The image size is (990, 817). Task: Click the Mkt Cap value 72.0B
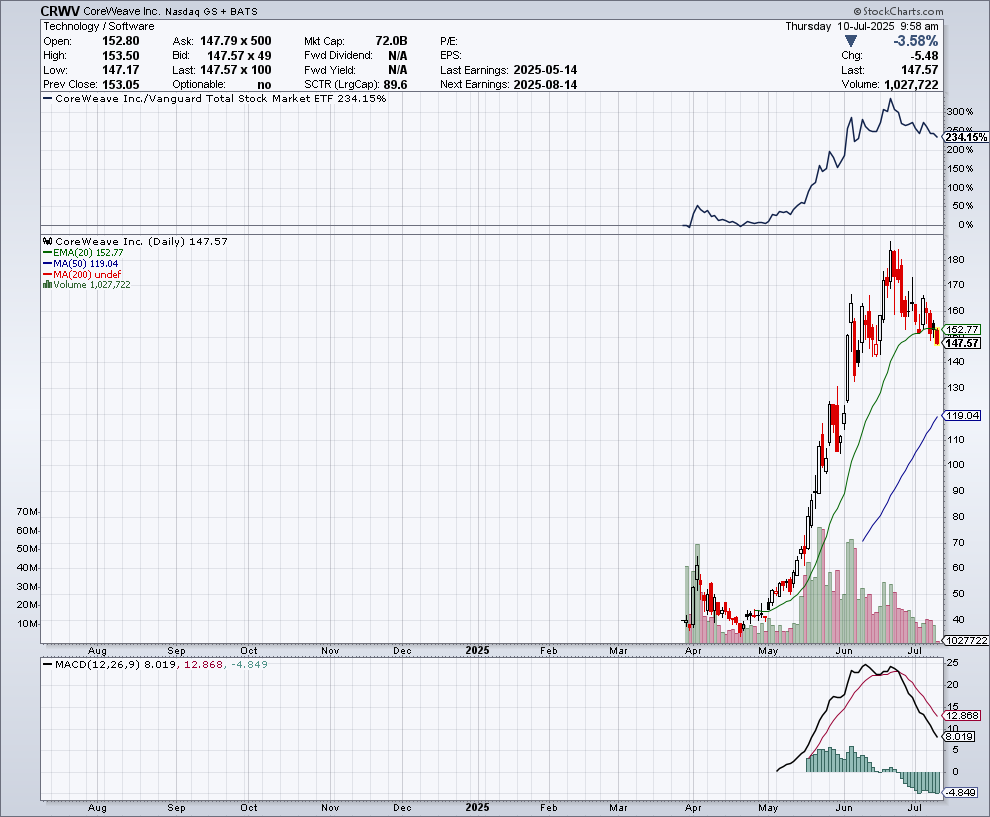pos(391,41)
